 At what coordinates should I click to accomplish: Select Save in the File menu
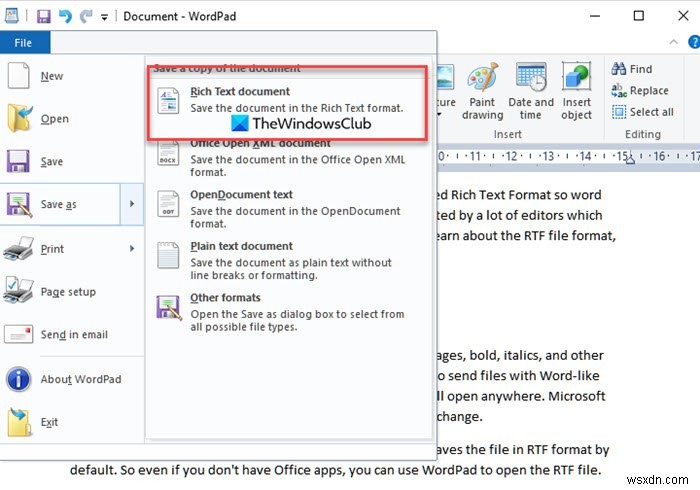pos(71,161)
